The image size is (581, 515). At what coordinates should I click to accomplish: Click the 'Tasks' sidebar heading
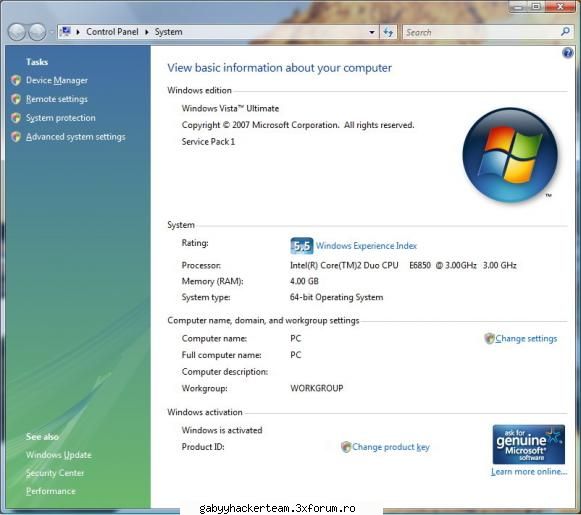37,62
